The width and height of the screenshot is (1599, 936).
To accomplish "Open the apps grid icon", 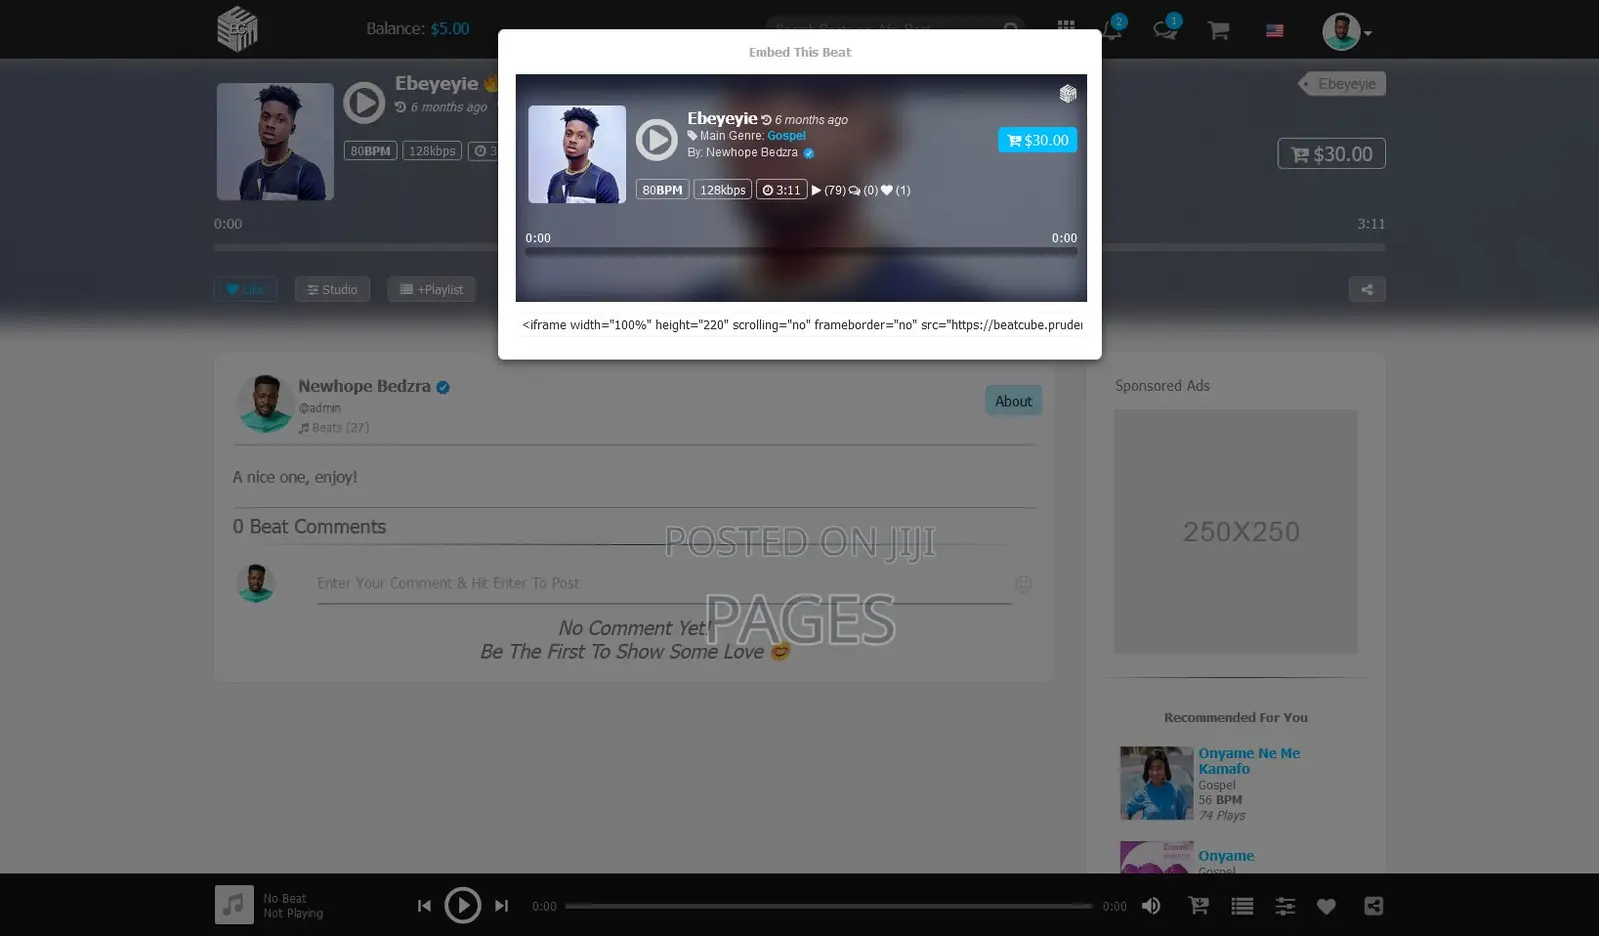I will pos(1066,27).
